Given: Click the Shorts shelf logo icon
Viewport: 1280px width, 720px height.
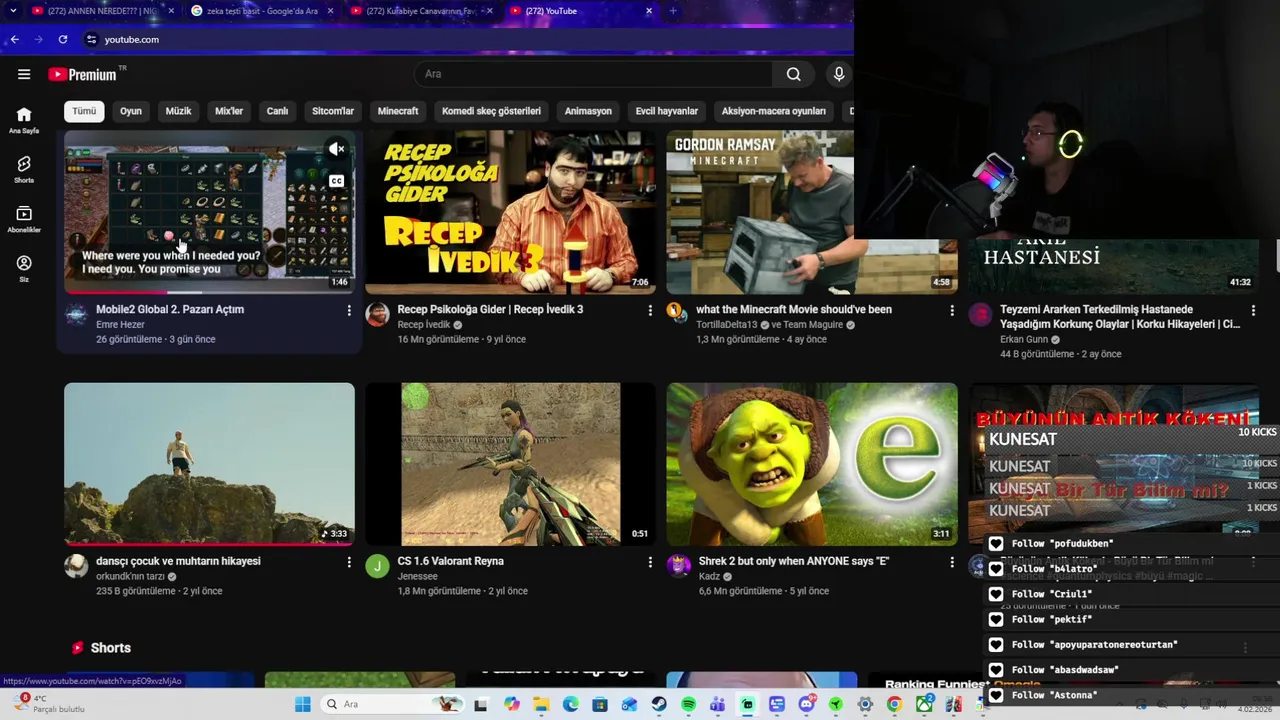Looking at the screenshot, I should [x=78, y=648].
